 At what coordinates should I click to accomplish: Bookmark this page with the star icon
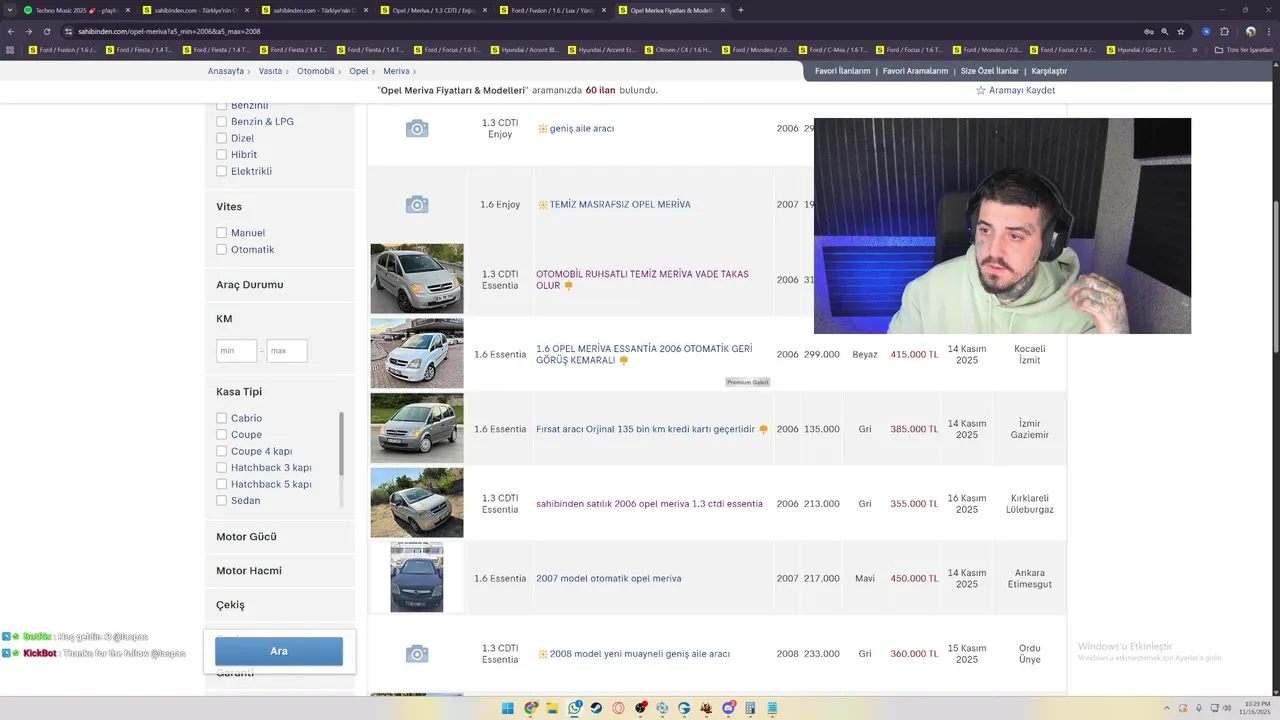[x=1181, y=31]
